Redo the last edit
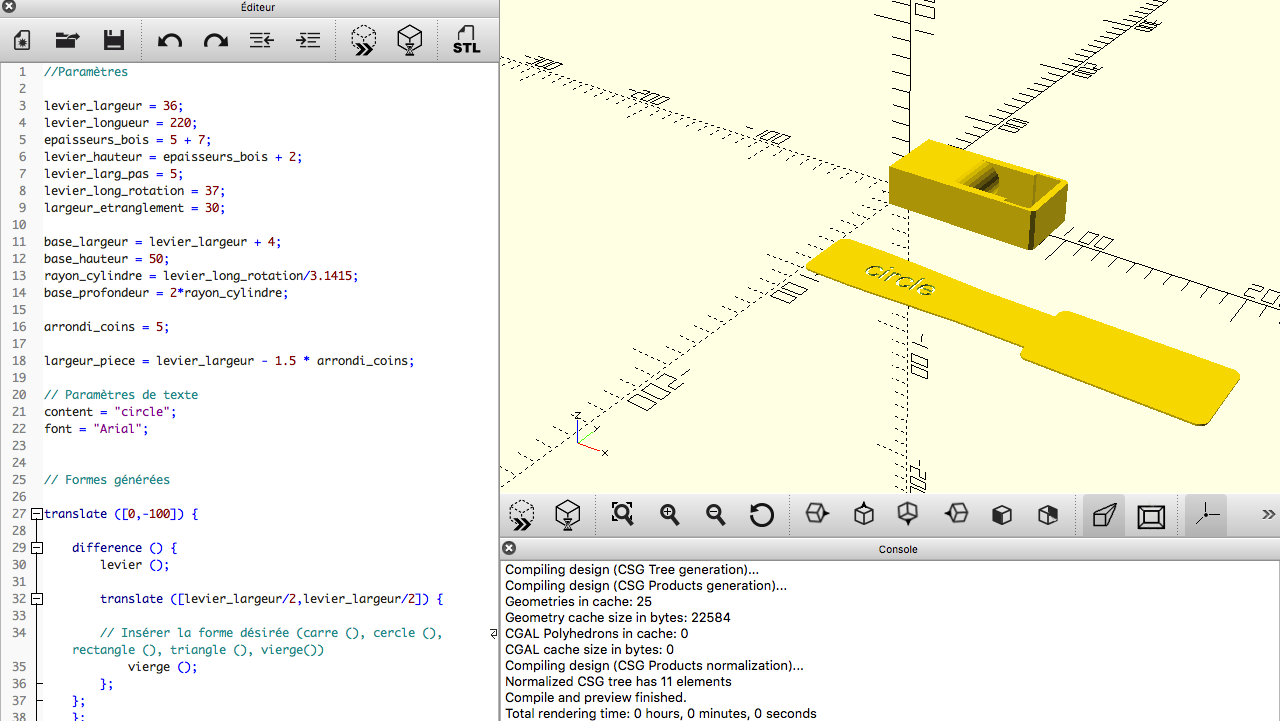1280x721 pixels. tap(215, 41)
